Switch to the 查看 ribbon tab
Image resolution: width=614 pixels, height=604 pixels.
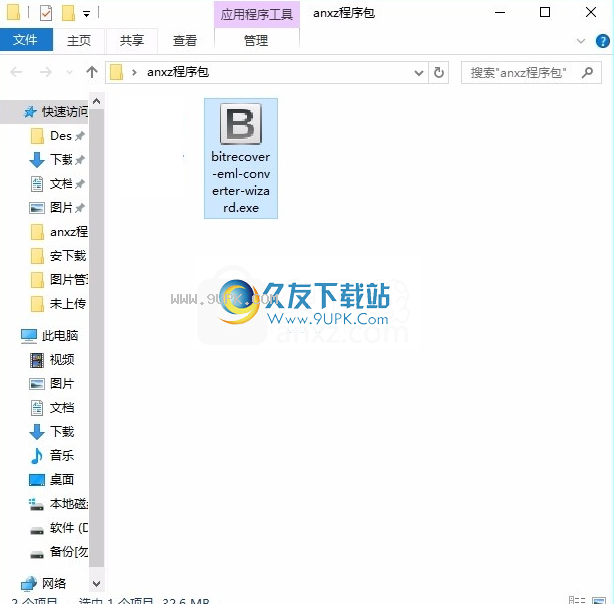(185, 40)
